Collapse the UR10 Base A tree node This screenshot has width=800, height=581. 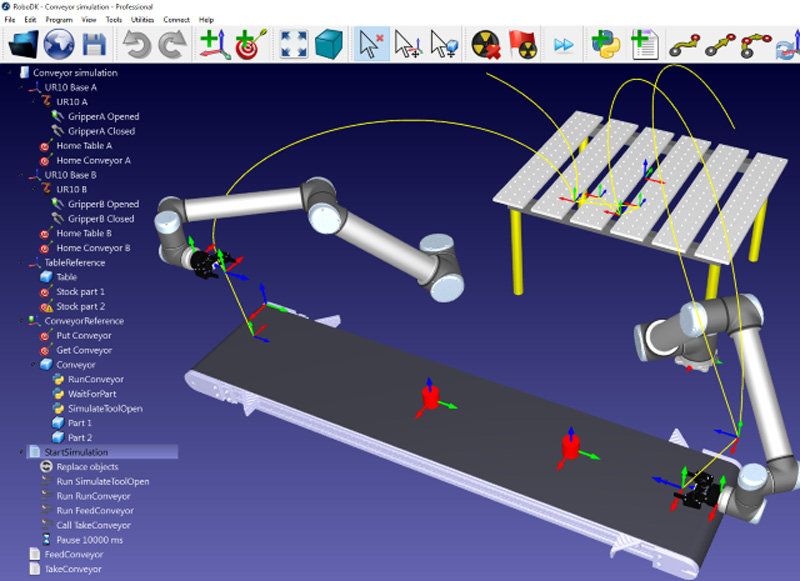click(x=22, y=87)
